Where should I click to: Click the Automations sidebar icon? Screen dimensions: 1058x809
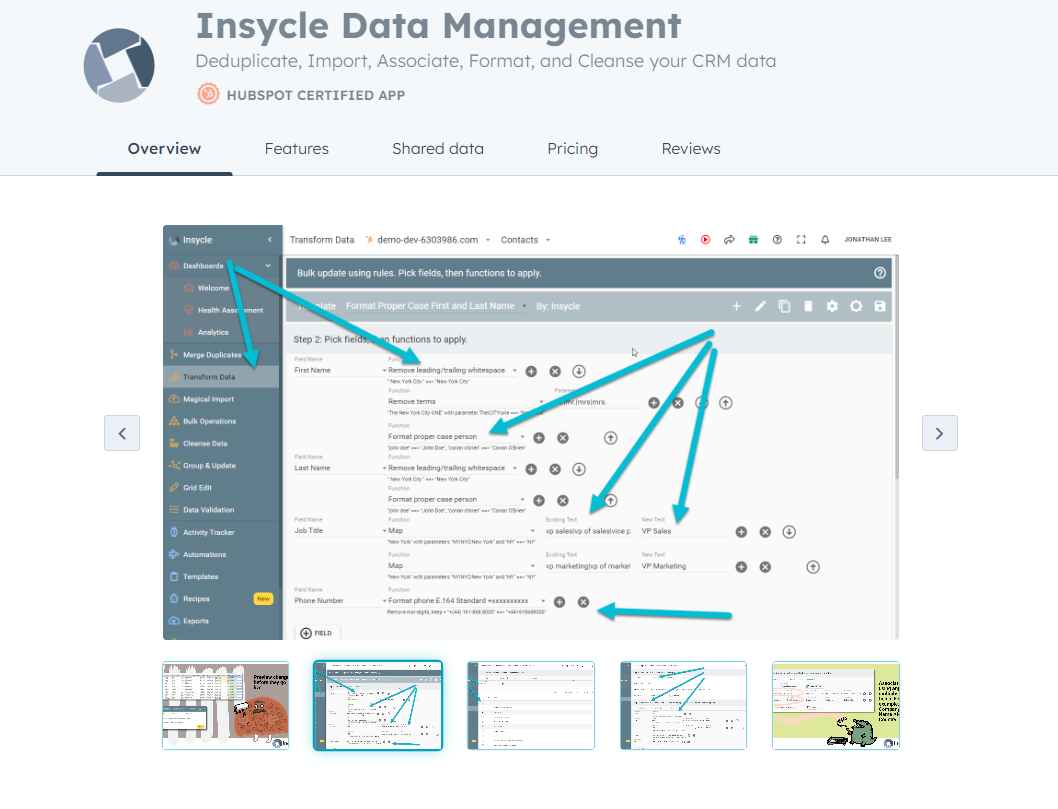174,555
